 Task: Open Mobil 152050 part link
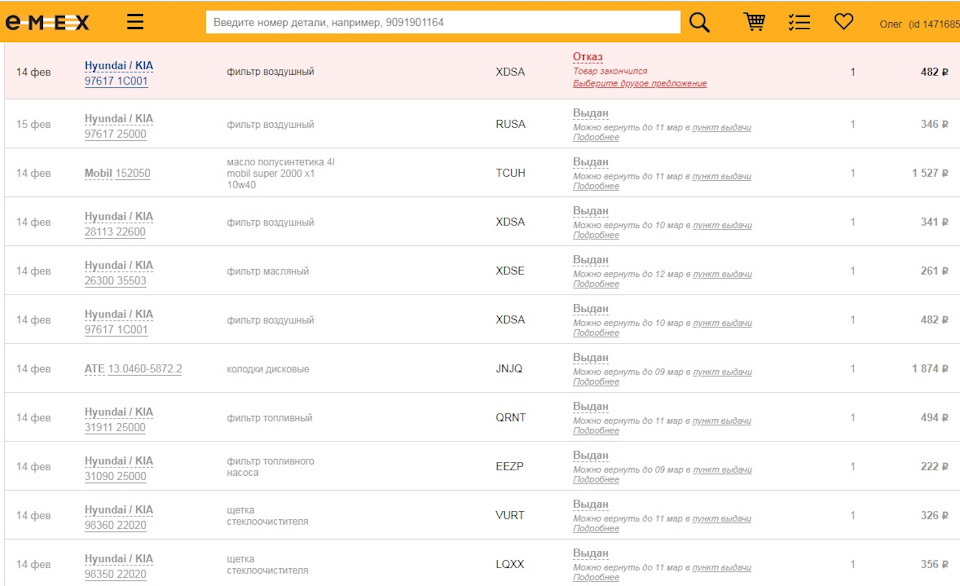click(117, 173)
